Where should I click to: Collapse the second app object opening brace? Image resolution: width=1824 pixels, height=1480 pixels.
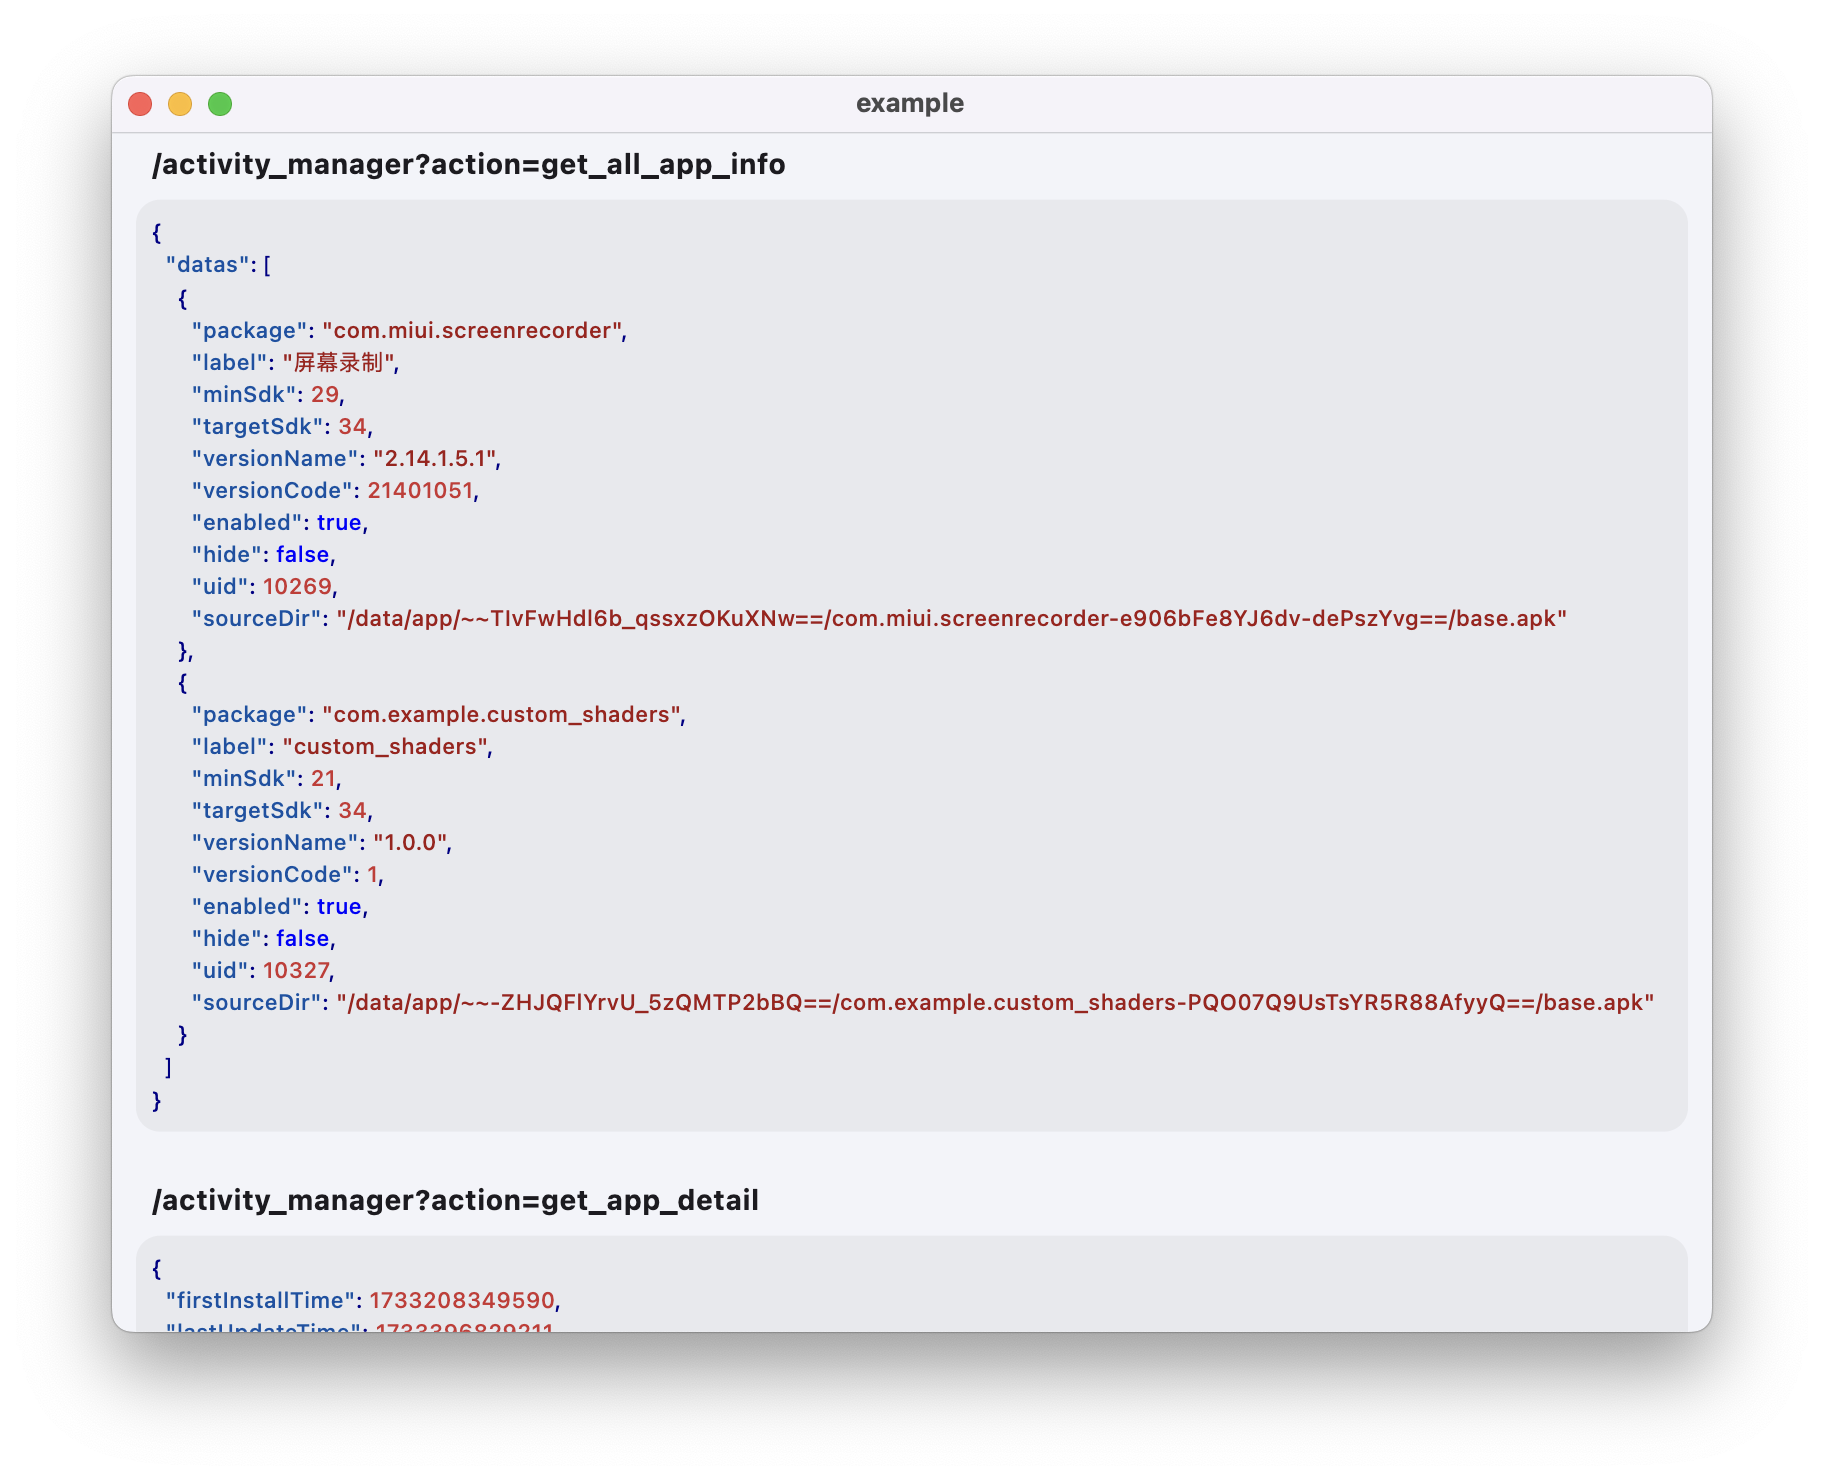click(182, 683)
